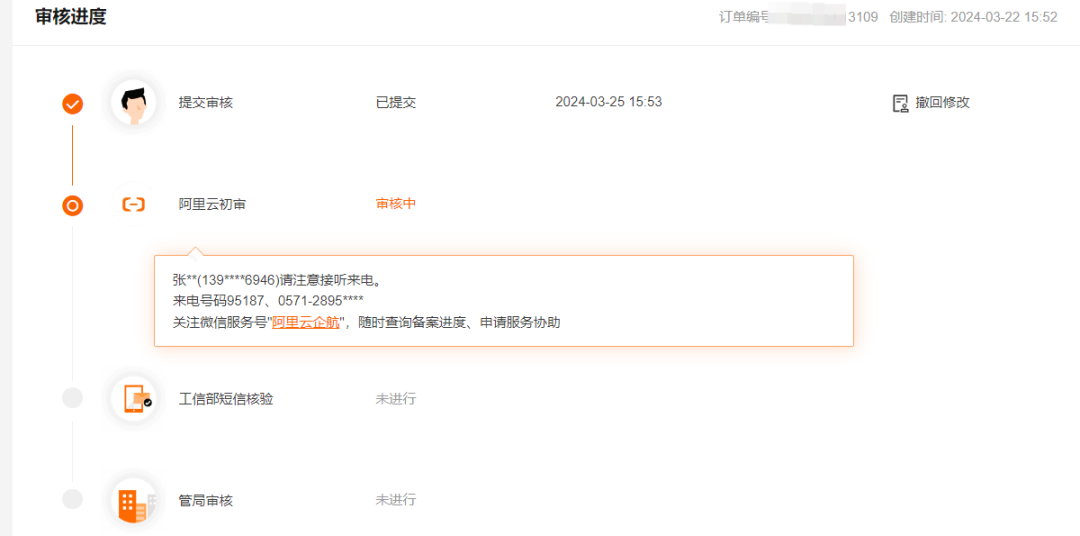Click the 撤回修改 document icon

click(900, 103)
